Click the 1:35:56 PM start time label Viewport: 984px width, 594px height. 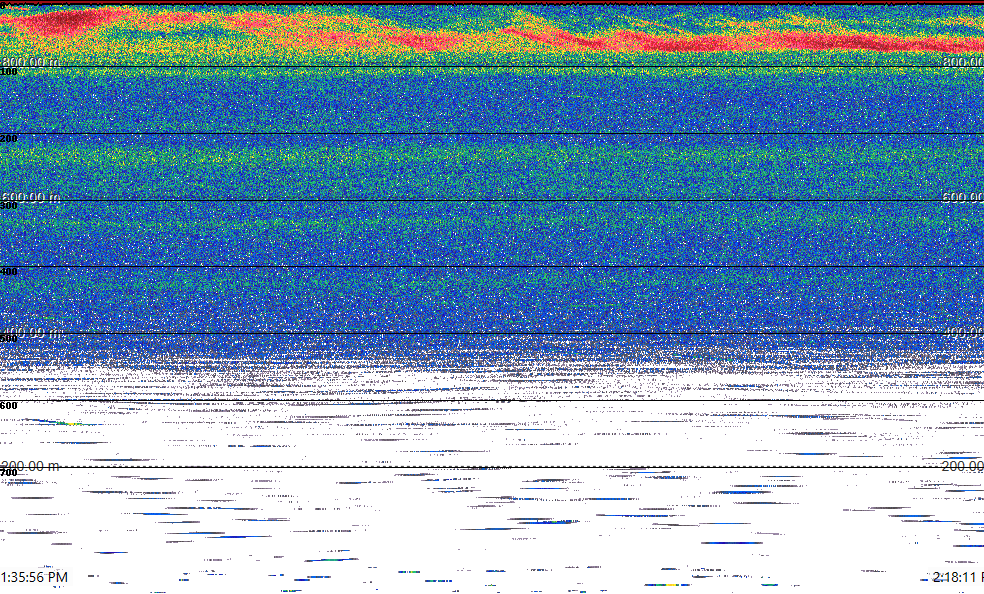click(x=35, y=577)
